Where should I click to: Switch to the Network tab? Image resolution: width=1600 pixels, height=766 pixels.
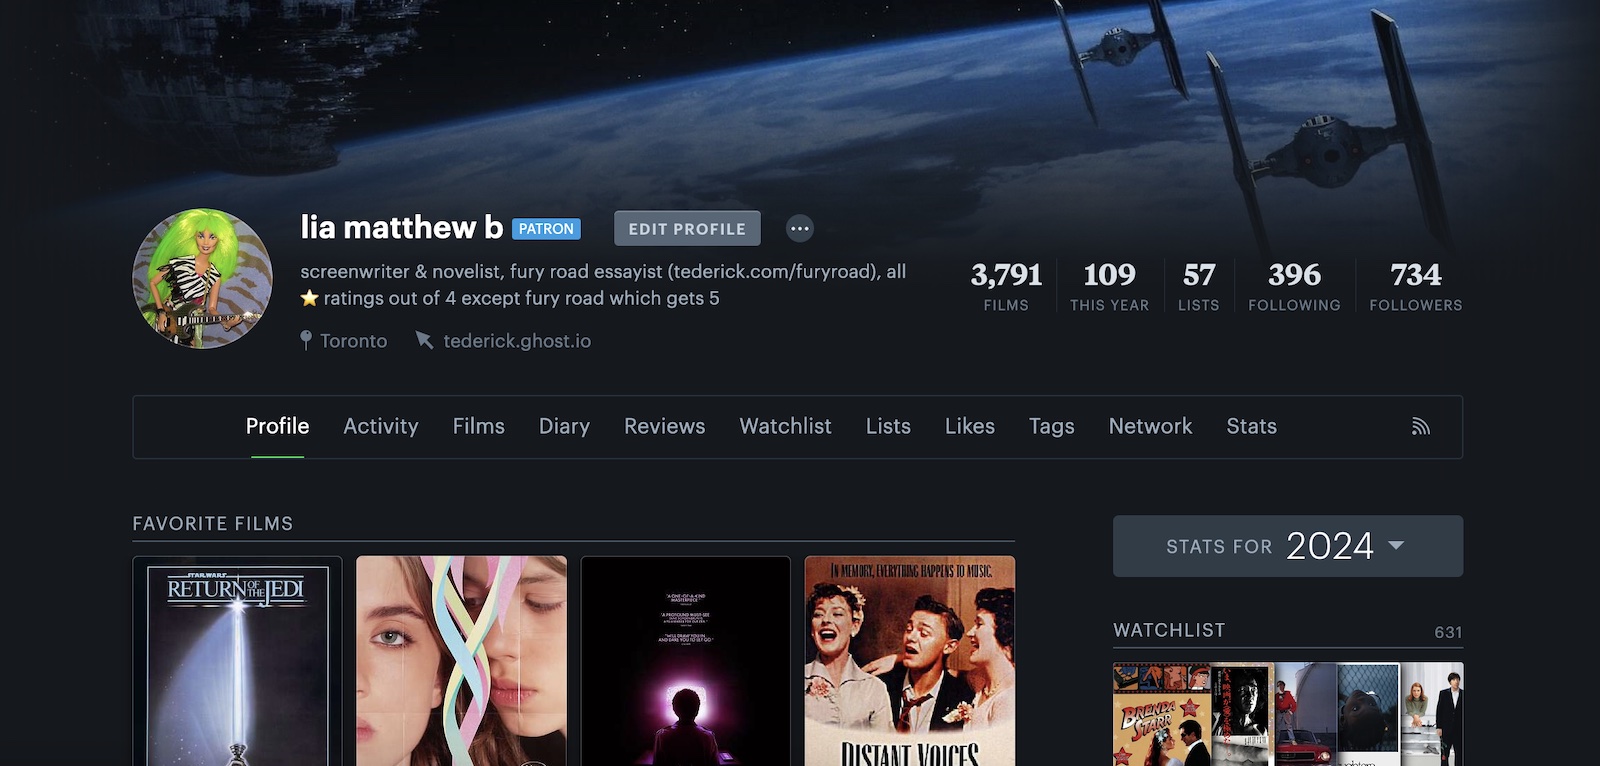tap(1150, 427)
